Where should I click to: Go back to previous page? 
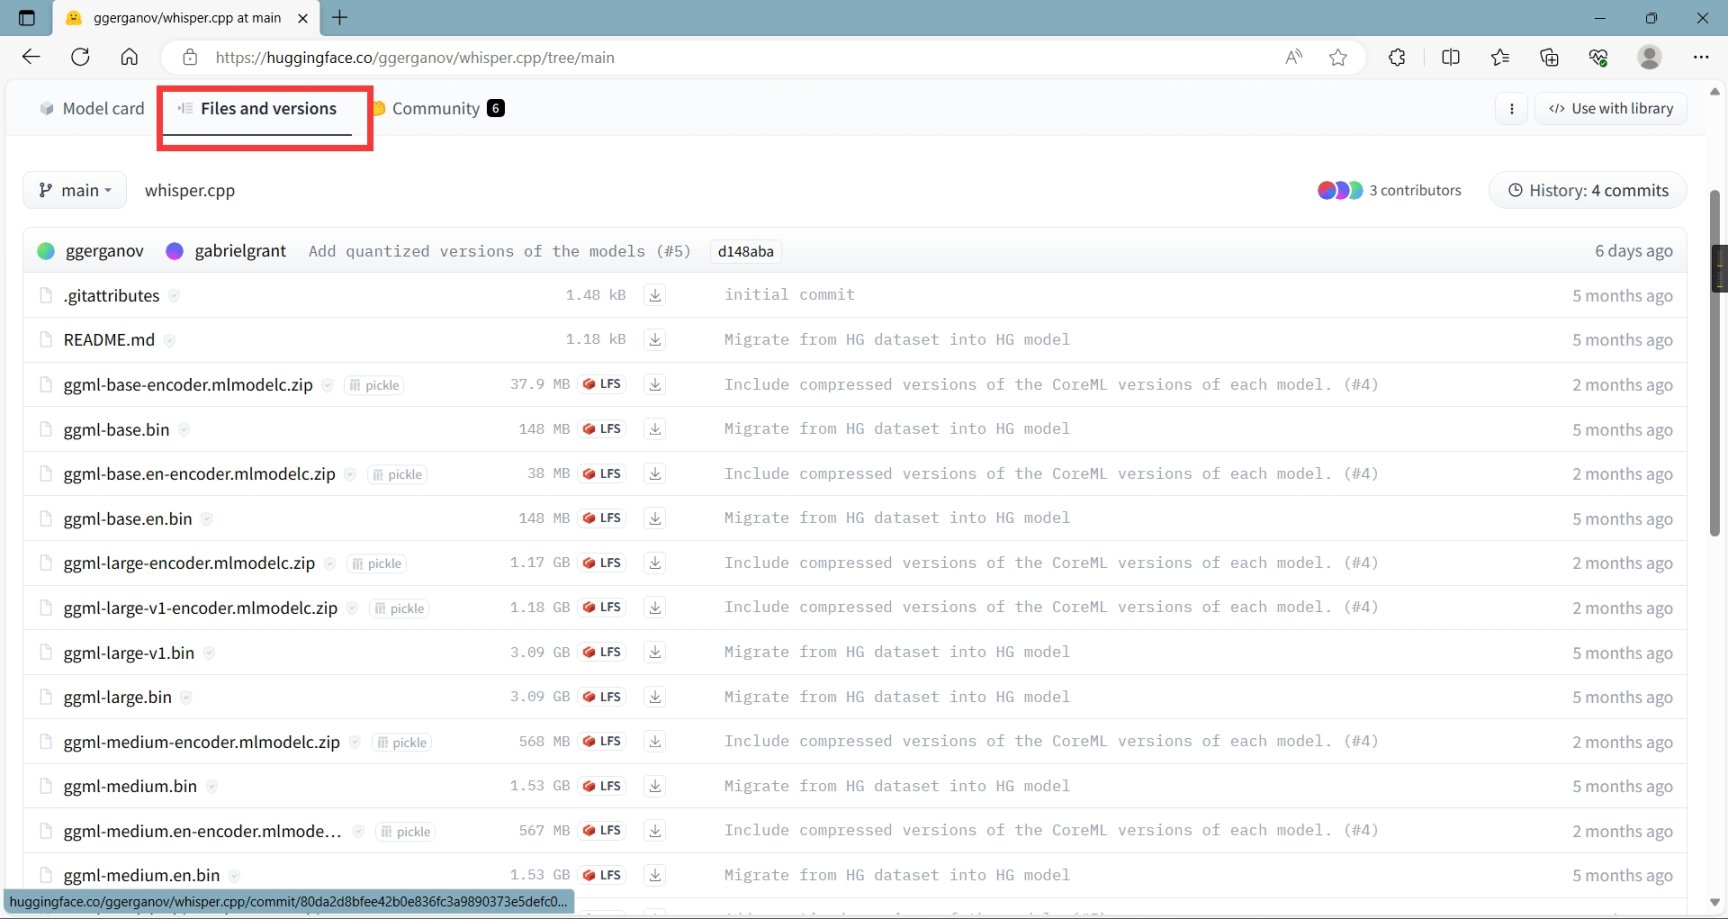coord(31,57)
